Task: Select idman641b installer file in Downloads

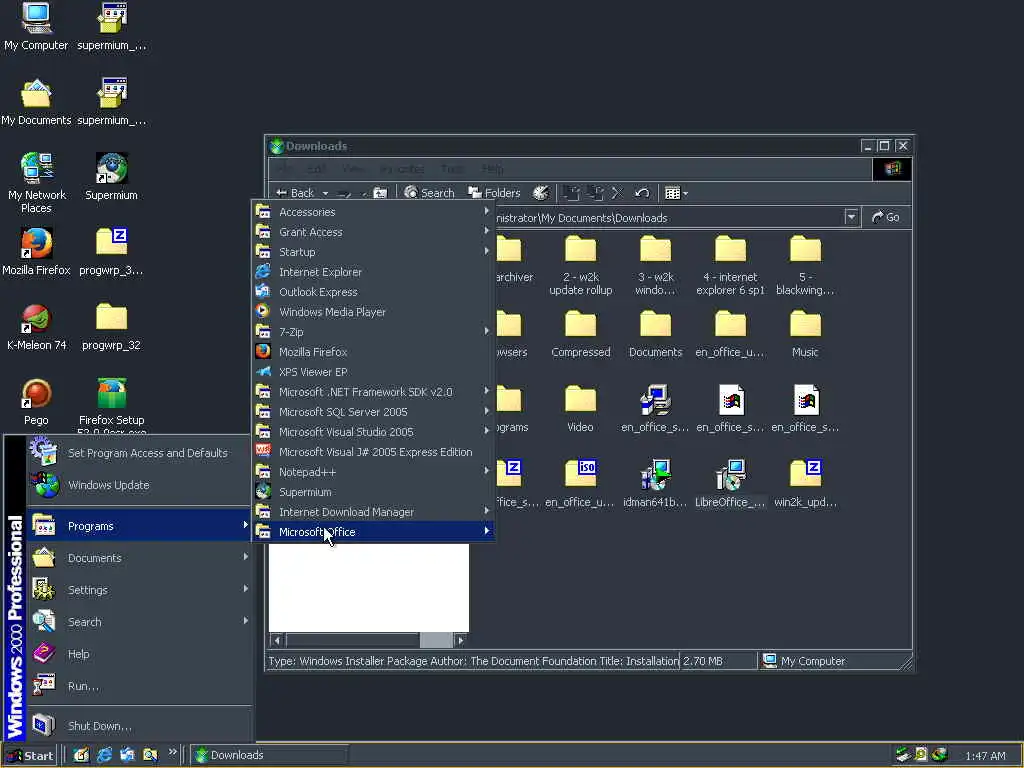Action: (655, 483)
